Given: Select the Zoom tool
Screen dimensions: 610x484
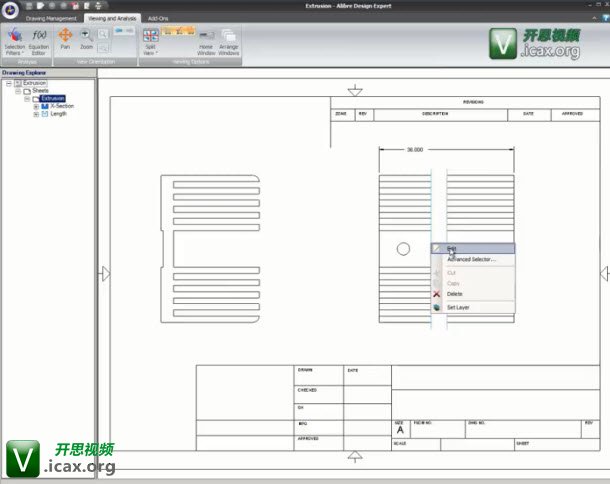Looking at the screenshot, I should click(x=87, y=38).
